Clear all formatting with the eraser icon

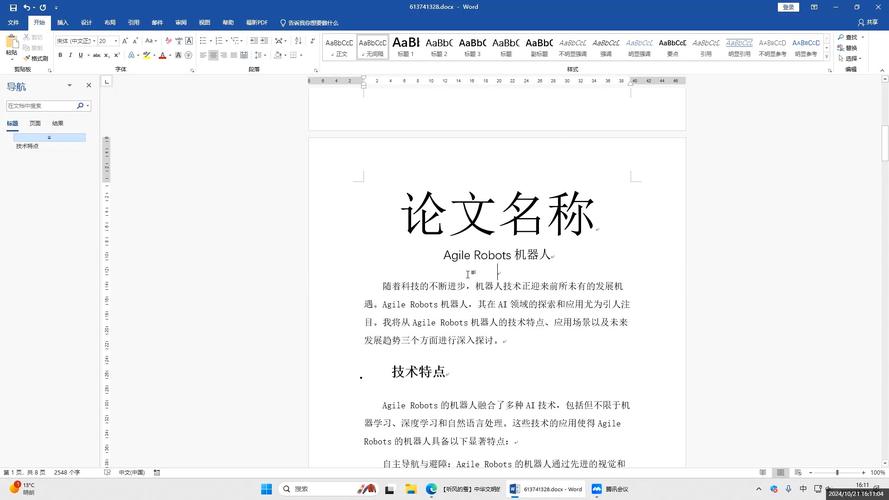168,41
